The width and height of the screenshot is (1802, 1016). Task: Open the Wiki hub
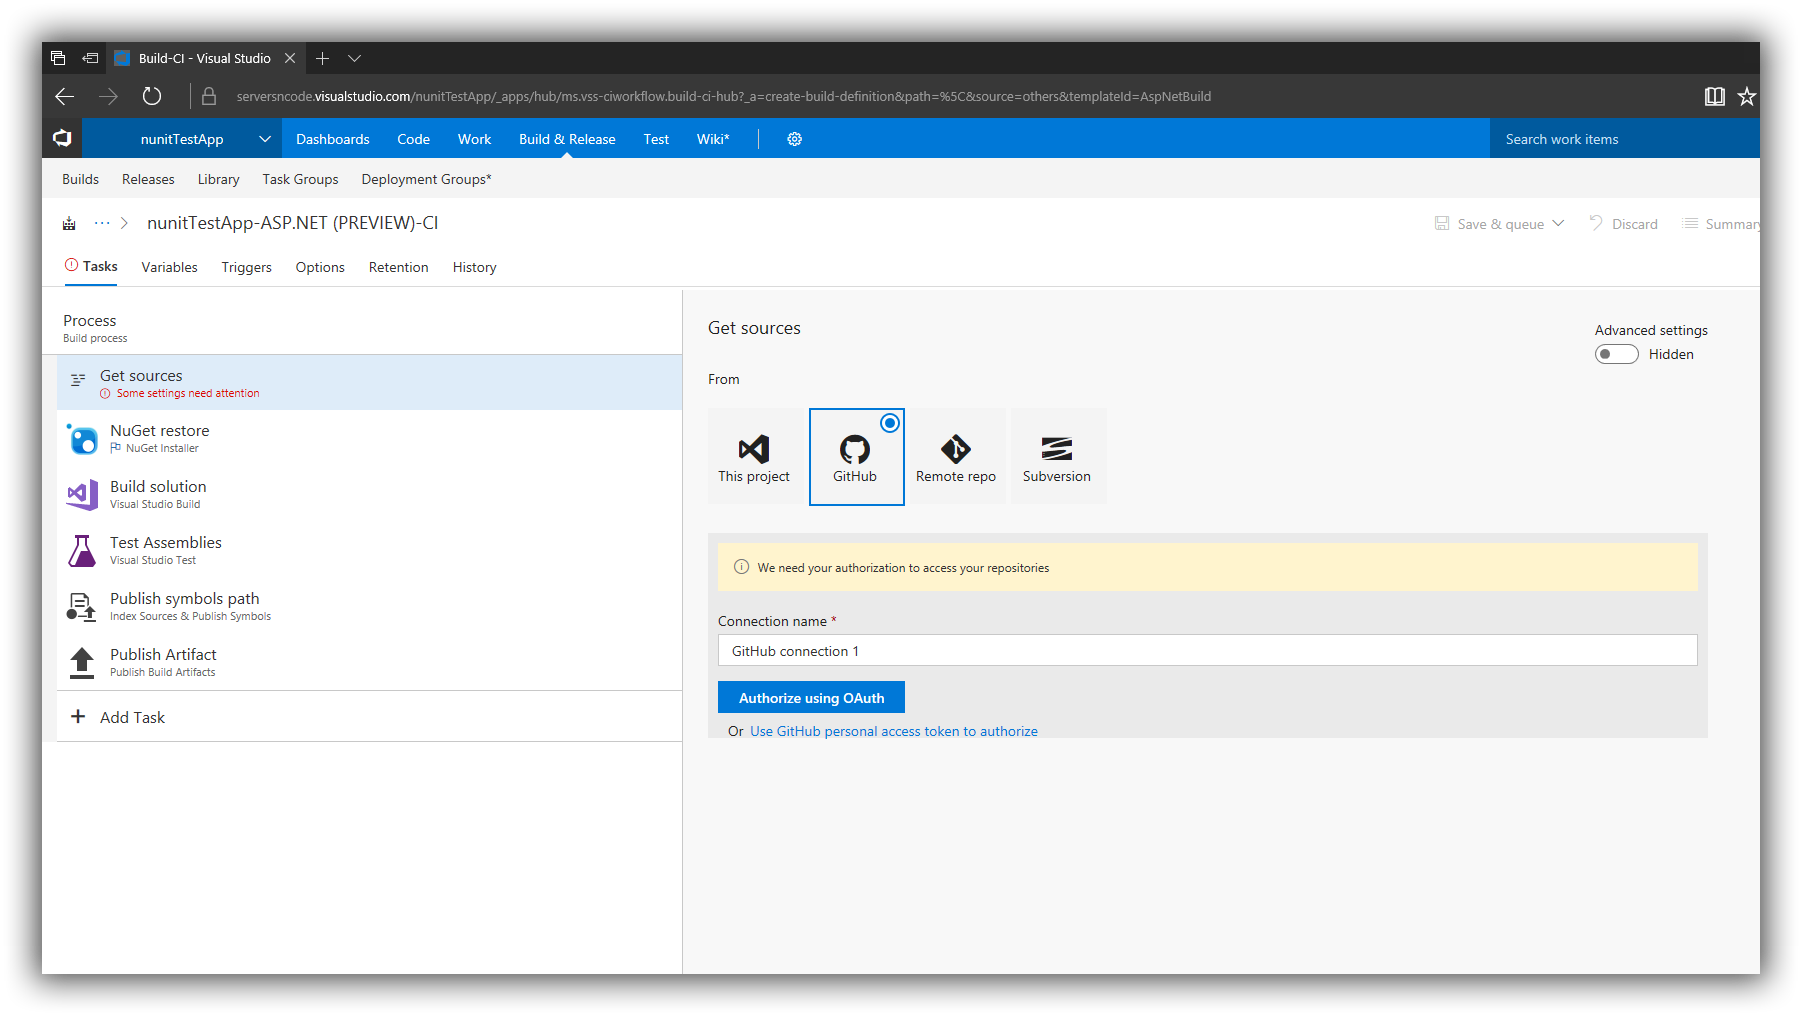pos(713,139)
